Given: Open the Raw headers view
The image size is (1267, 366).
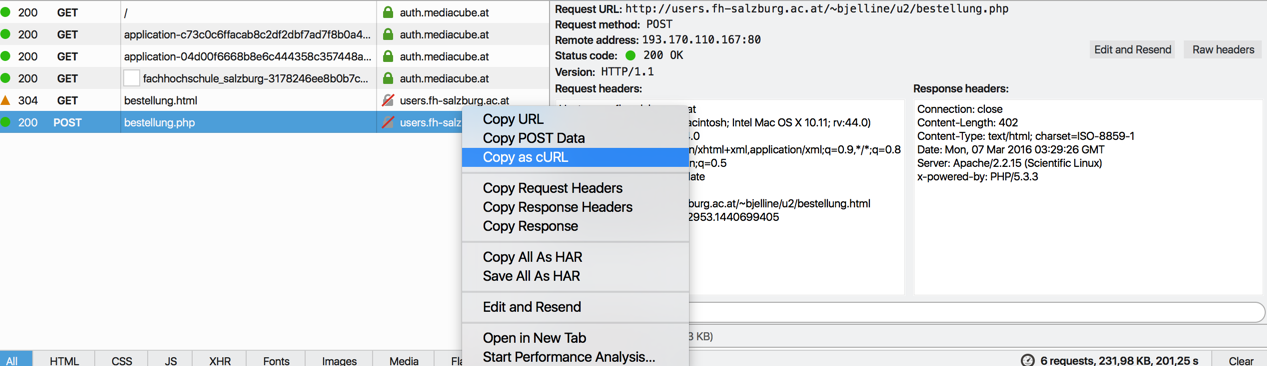Looking at the screenshot, I should pos(1223,49).
